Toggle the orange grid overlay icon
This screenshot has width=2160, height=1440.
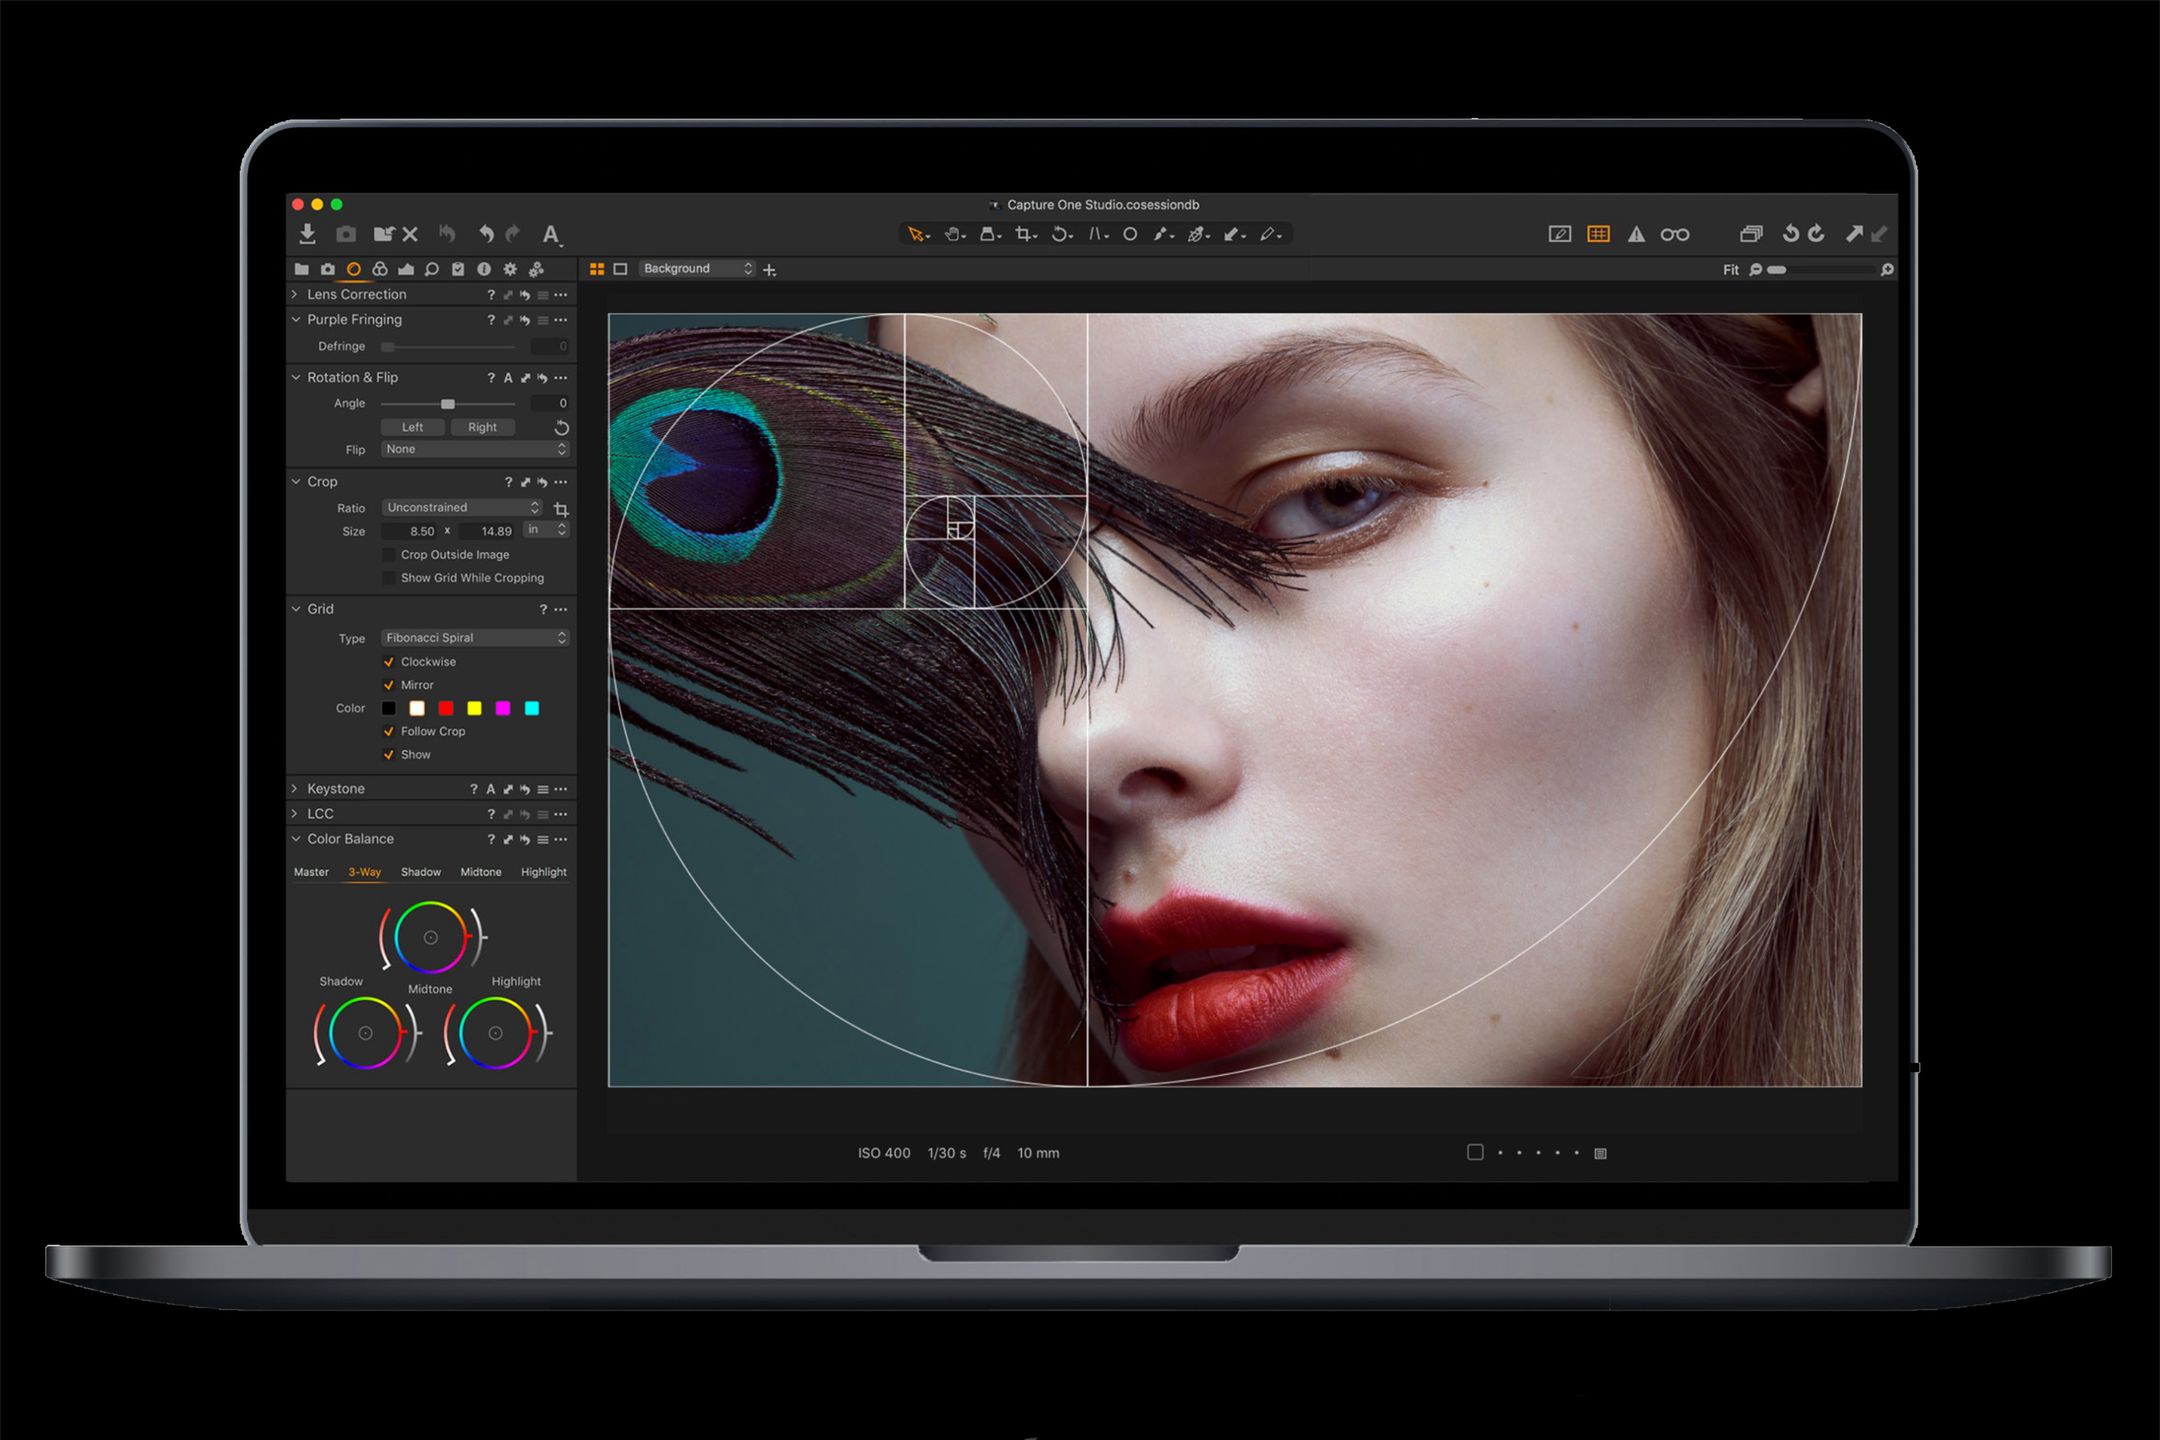pos(1598,234)
